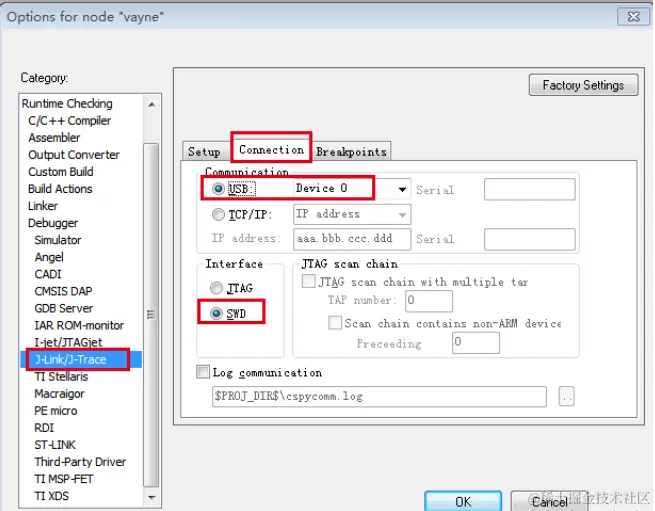
Task: Select the RDI category
Action: (44, 428)
